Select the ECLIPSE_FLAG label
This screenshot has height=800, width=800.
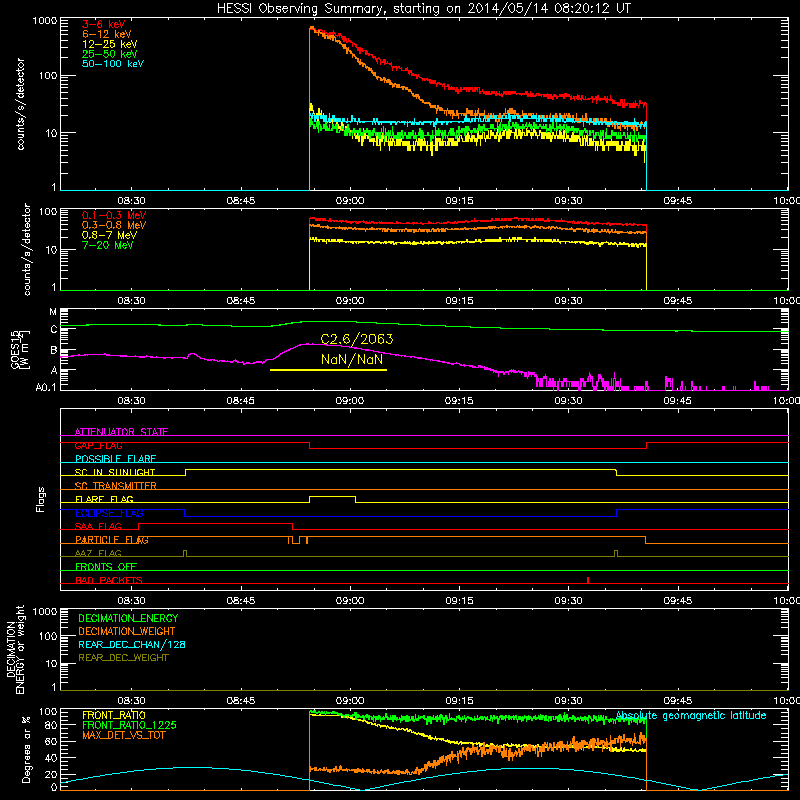pyautogui.click(x=109, y=513)
